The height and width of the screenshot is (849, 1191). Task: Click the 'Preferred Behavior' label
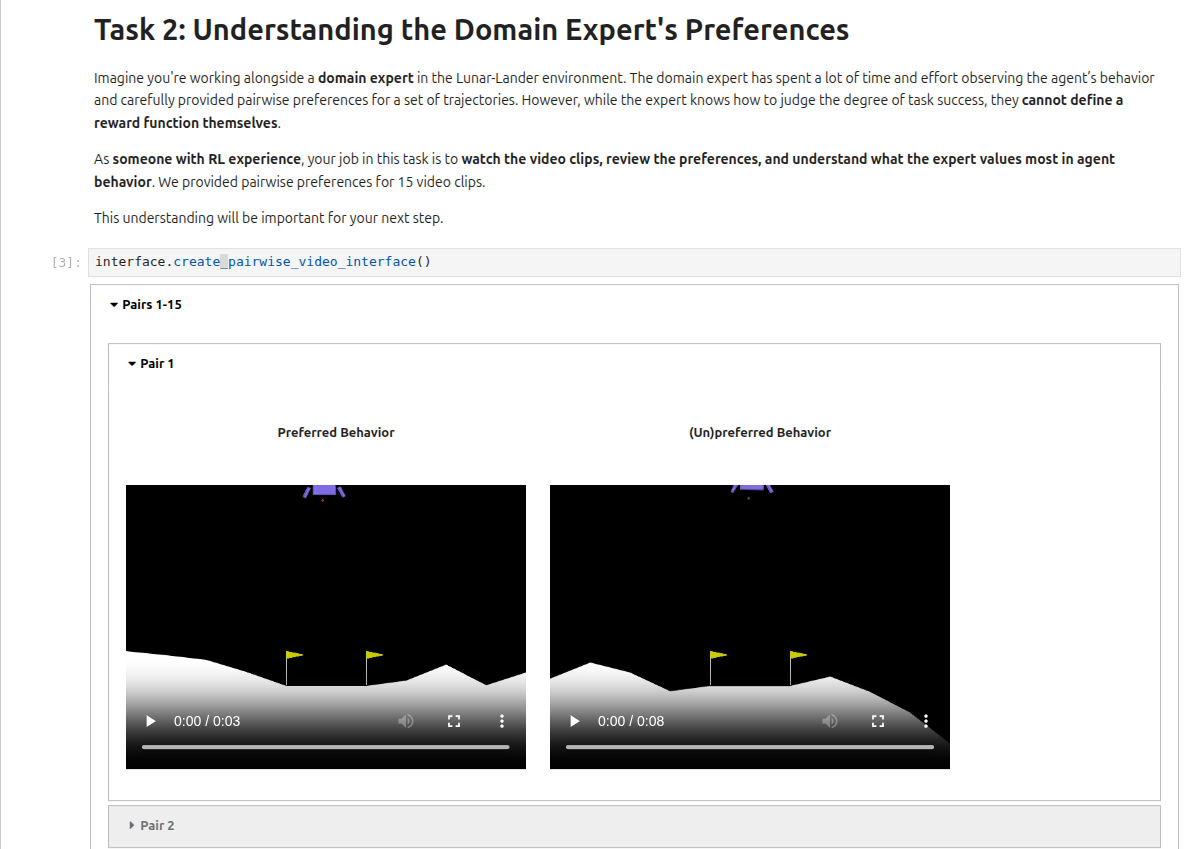(336, 433)
